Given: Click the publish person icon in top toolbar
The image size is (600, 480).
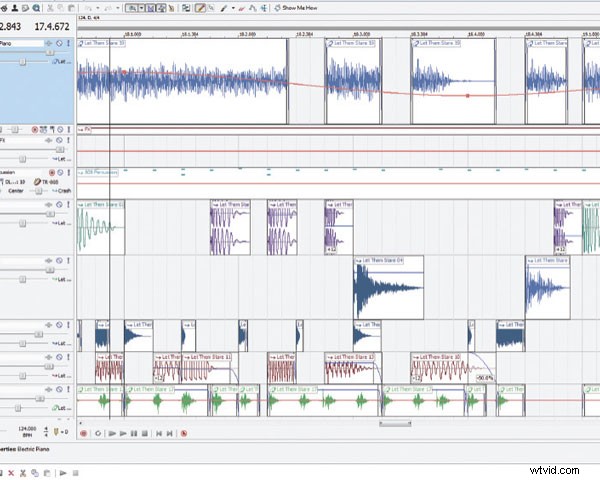Looking at the screenshot, I should tap(15, 8).
